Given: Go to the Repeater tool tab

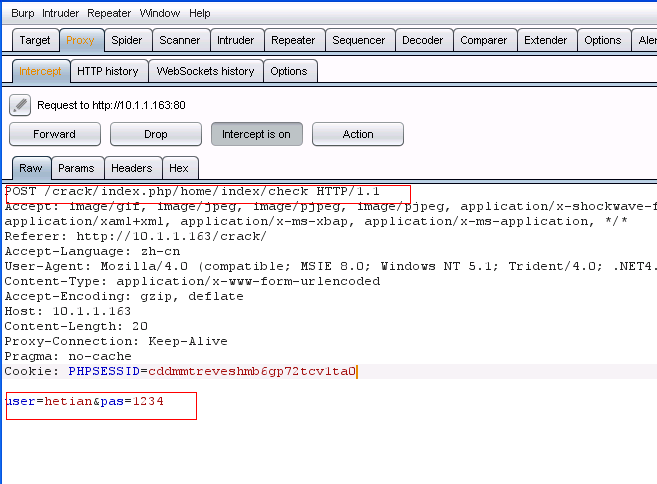Looking at the screenshot, I should click(293, 40).
